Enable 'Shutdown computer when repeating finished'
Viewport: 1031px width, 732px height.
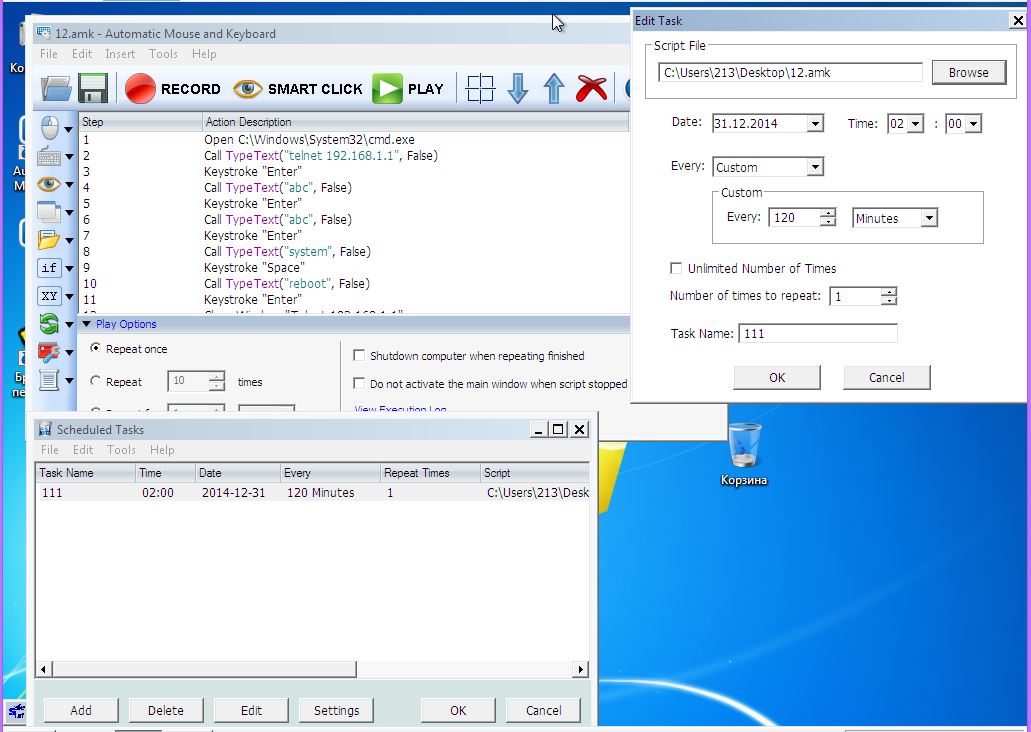pos(360,356)
